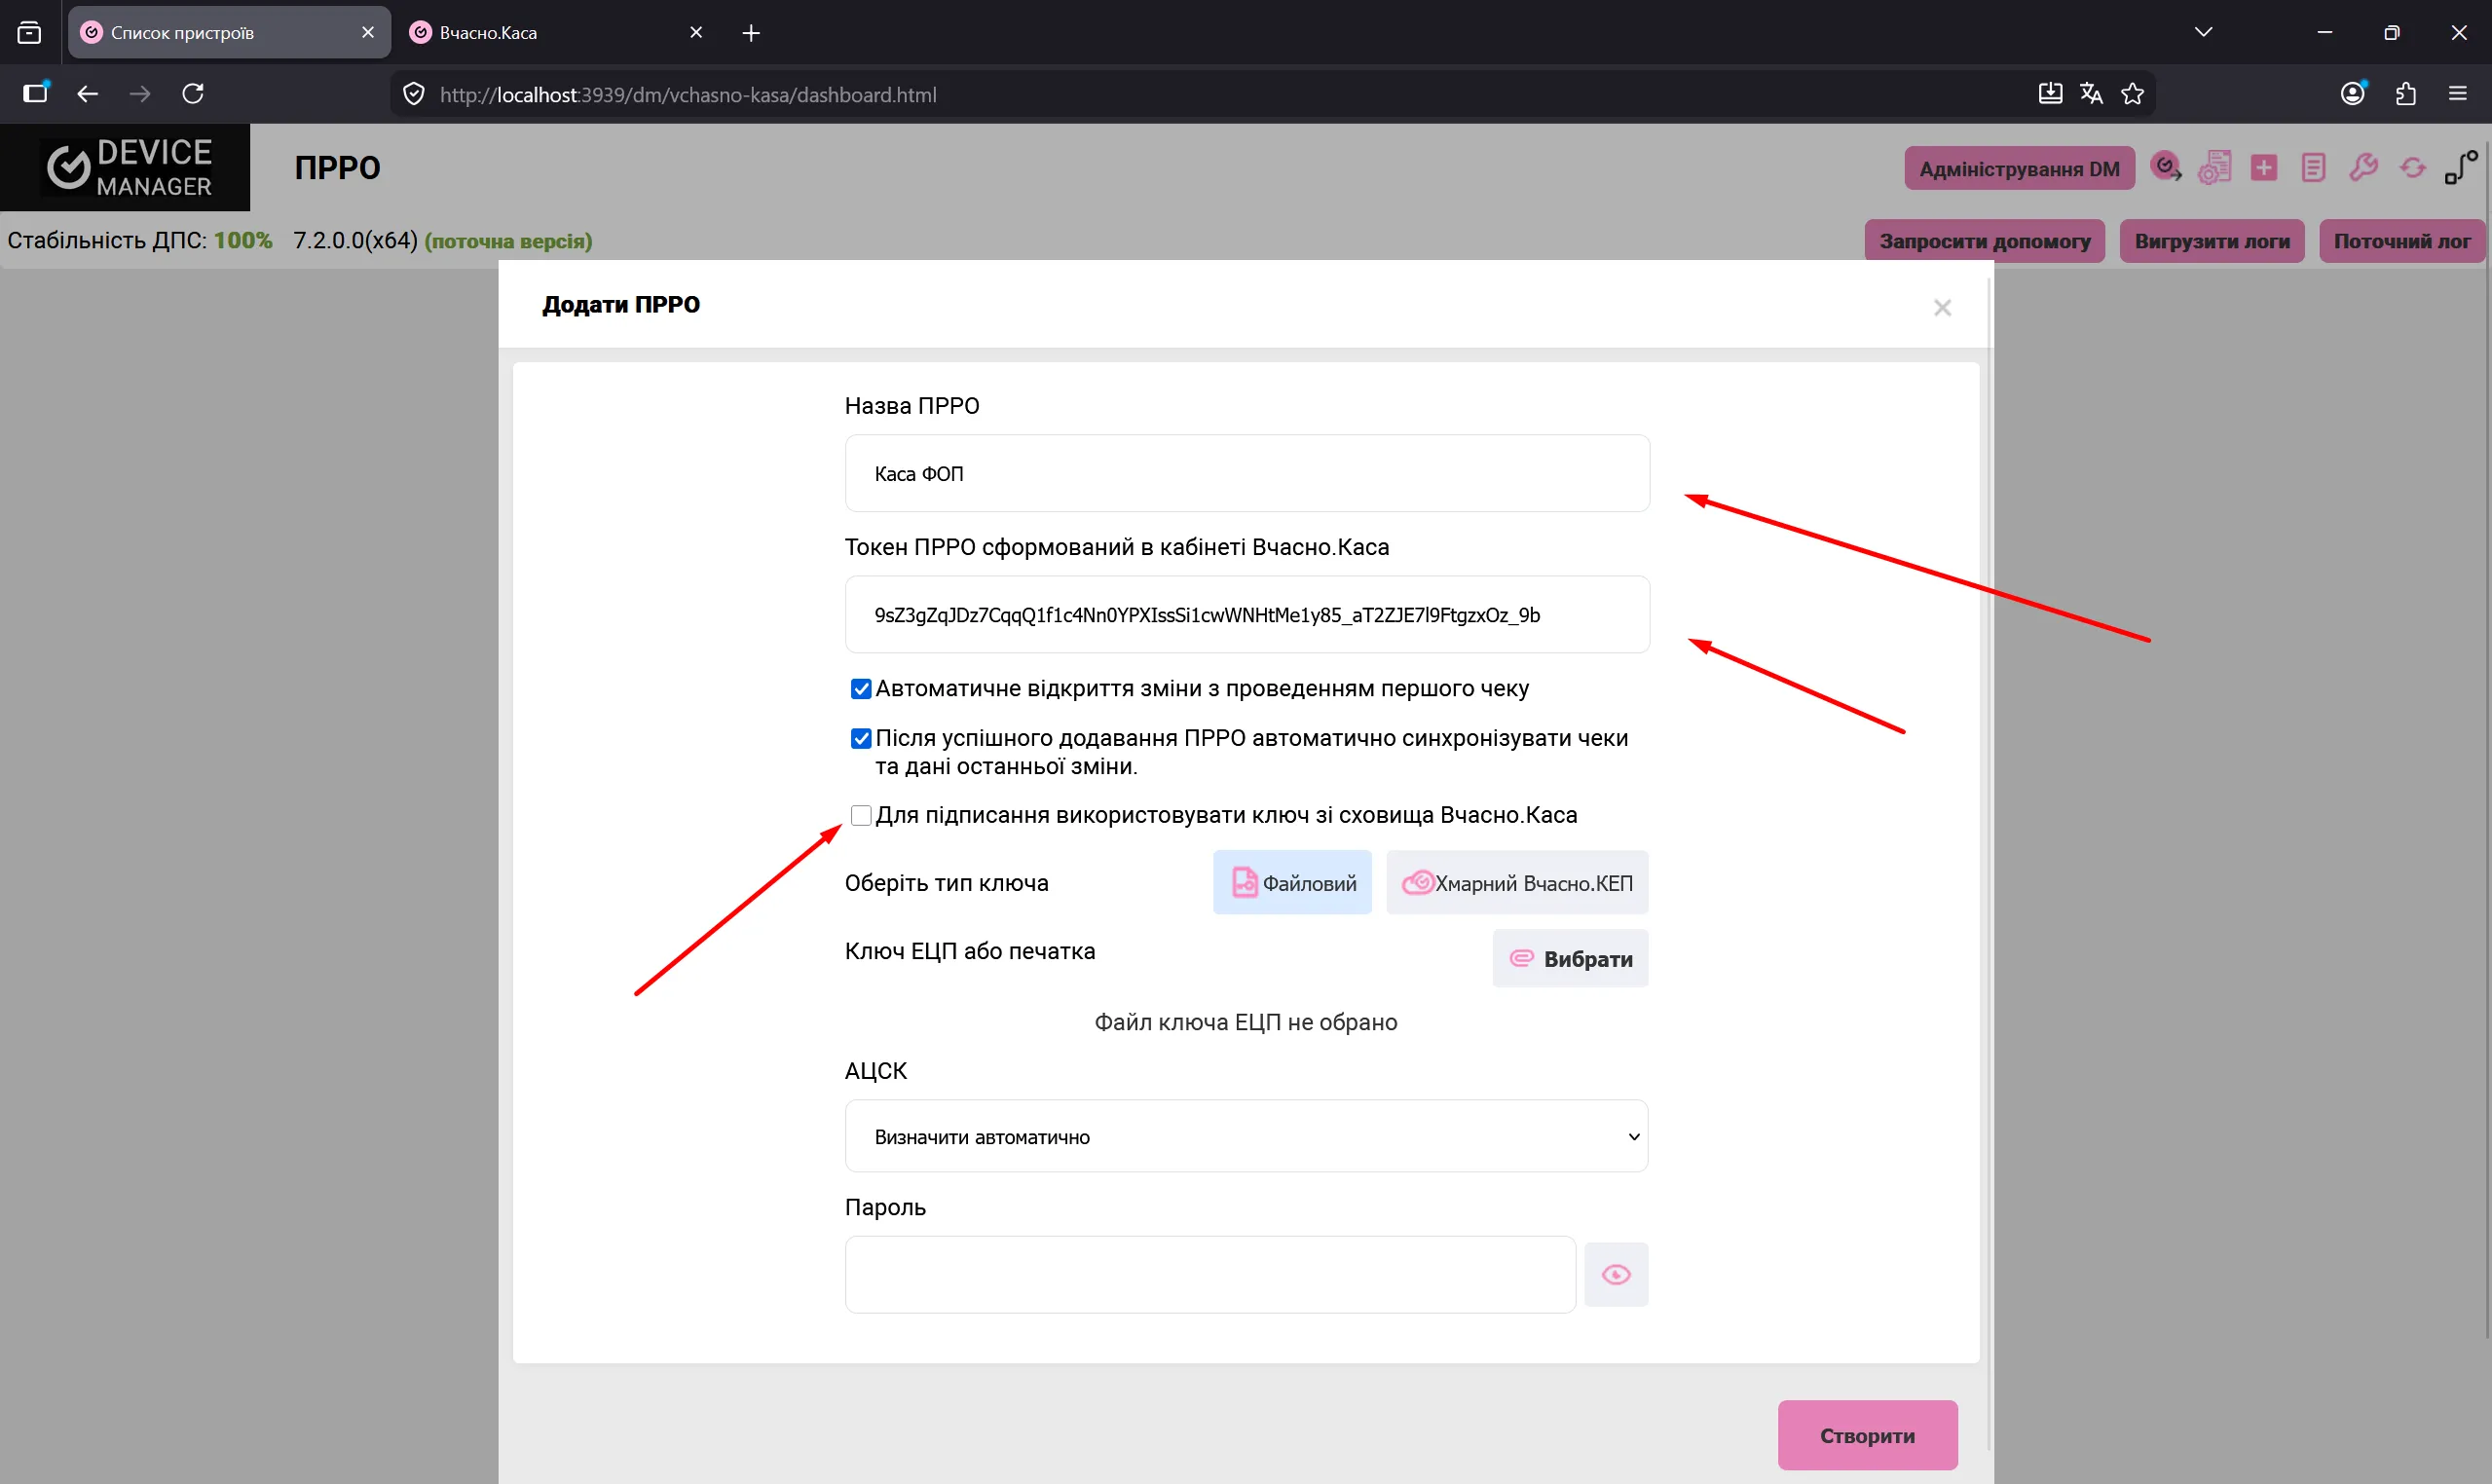This screenshot has width=2492, height=1484.
Task: Click the ПРРО token input field
Action: (x=1247, y=615)
